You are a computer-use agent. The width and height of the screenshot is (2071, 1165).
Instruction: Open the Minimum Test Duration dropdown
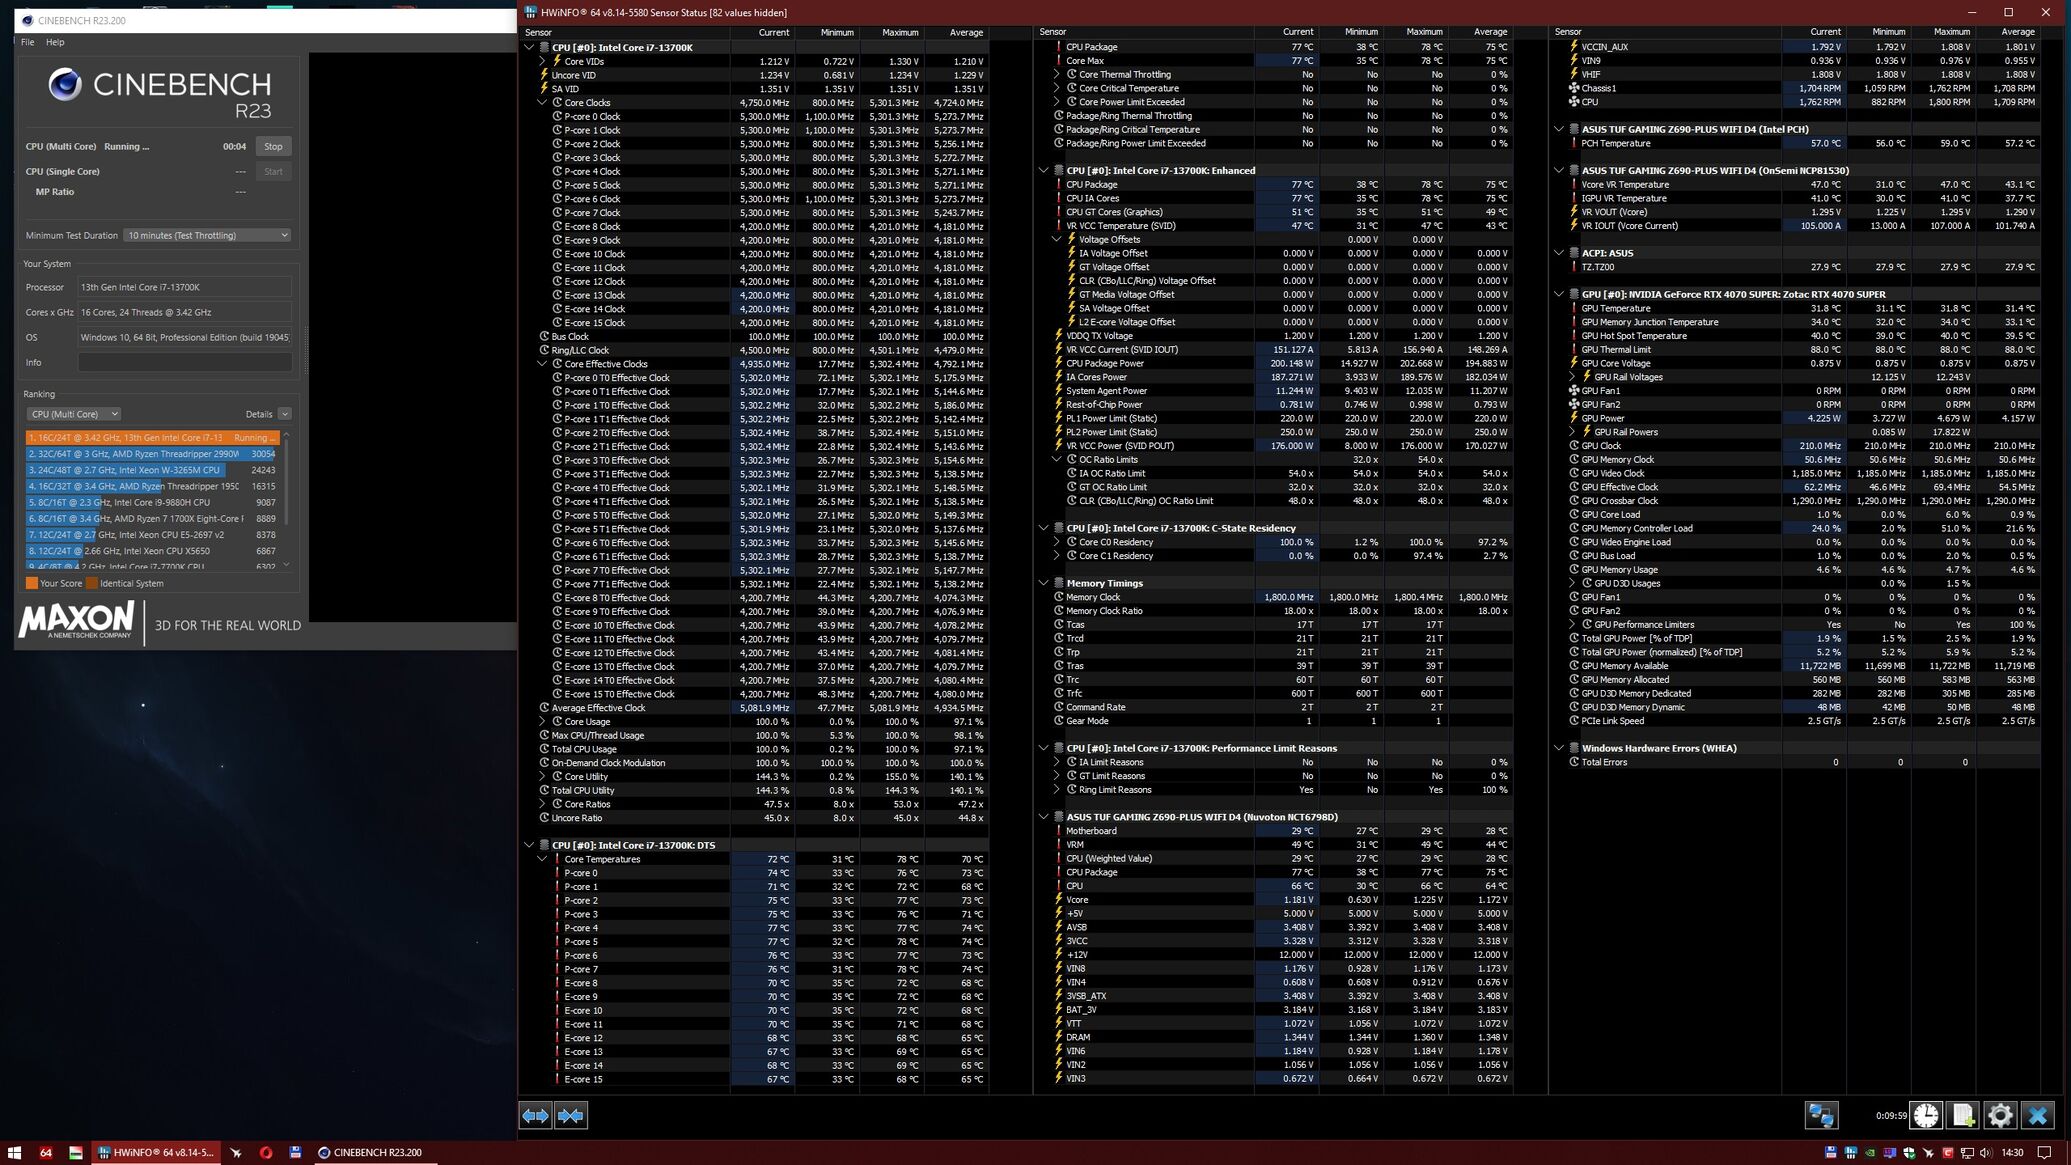click(207, 235)
